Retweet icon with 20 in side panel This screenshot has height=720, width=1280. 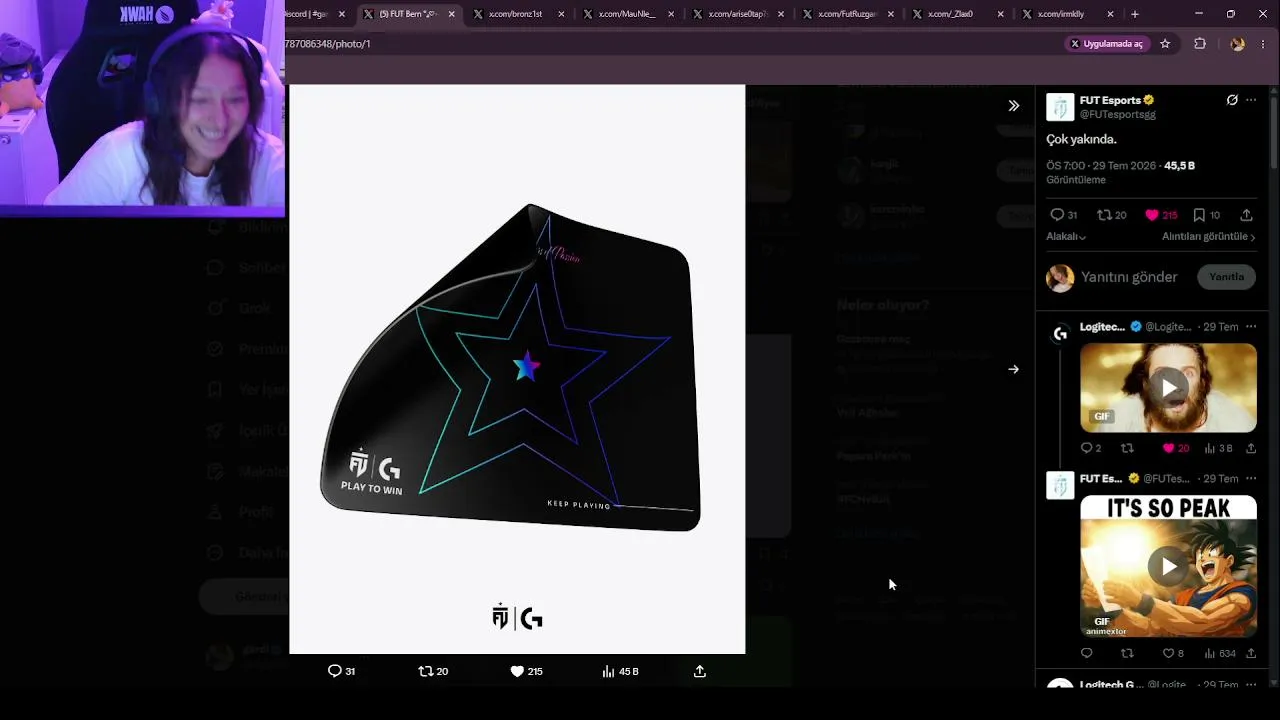point(1111,215)
